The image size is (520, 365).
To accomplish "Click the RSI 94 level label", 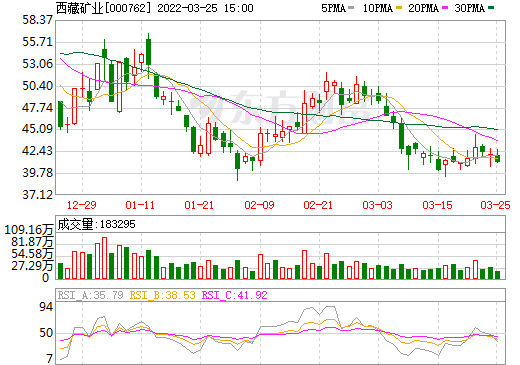I will click(46, 307).
